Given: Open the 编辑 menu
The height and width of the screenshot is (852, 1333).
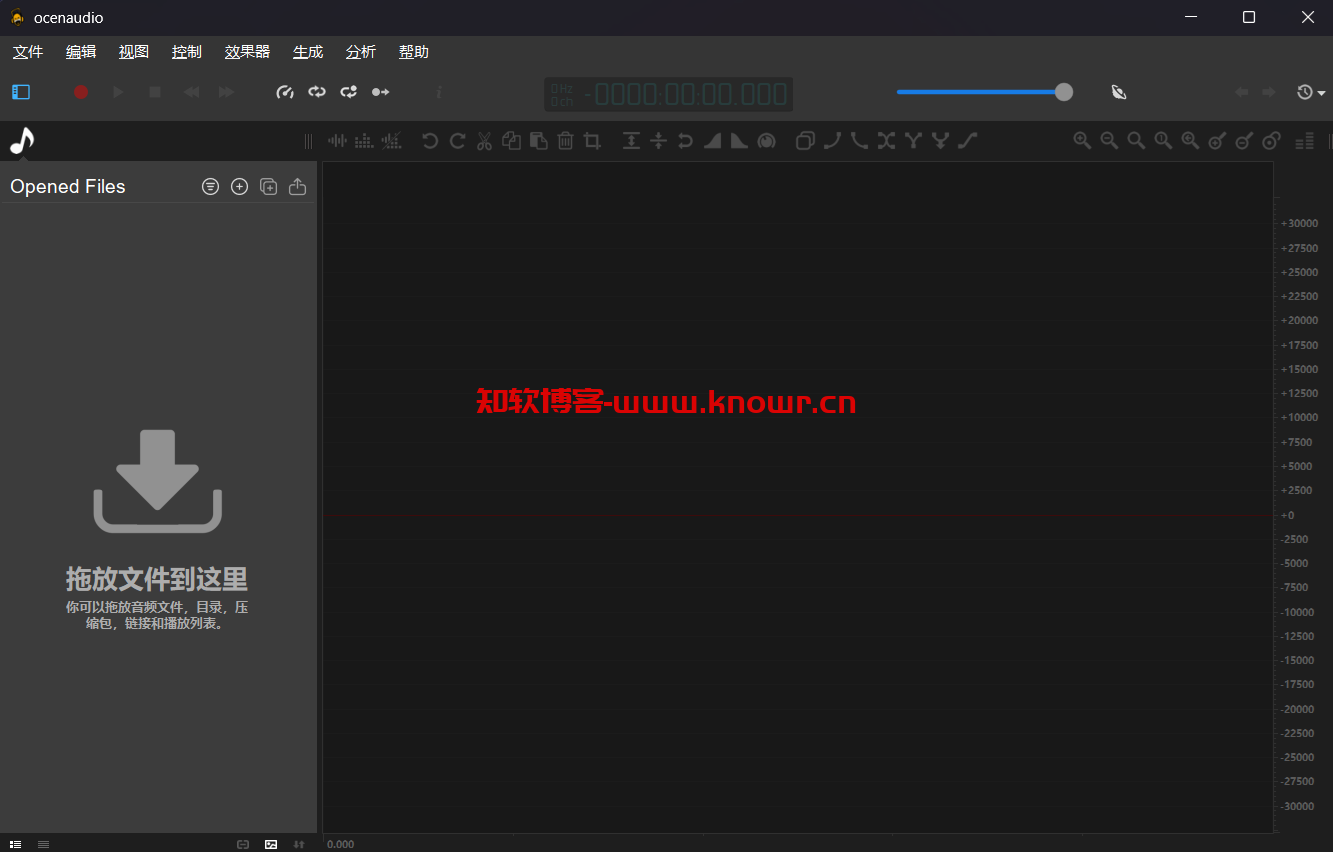Looking at the screenshot, I should coord(81,52).
